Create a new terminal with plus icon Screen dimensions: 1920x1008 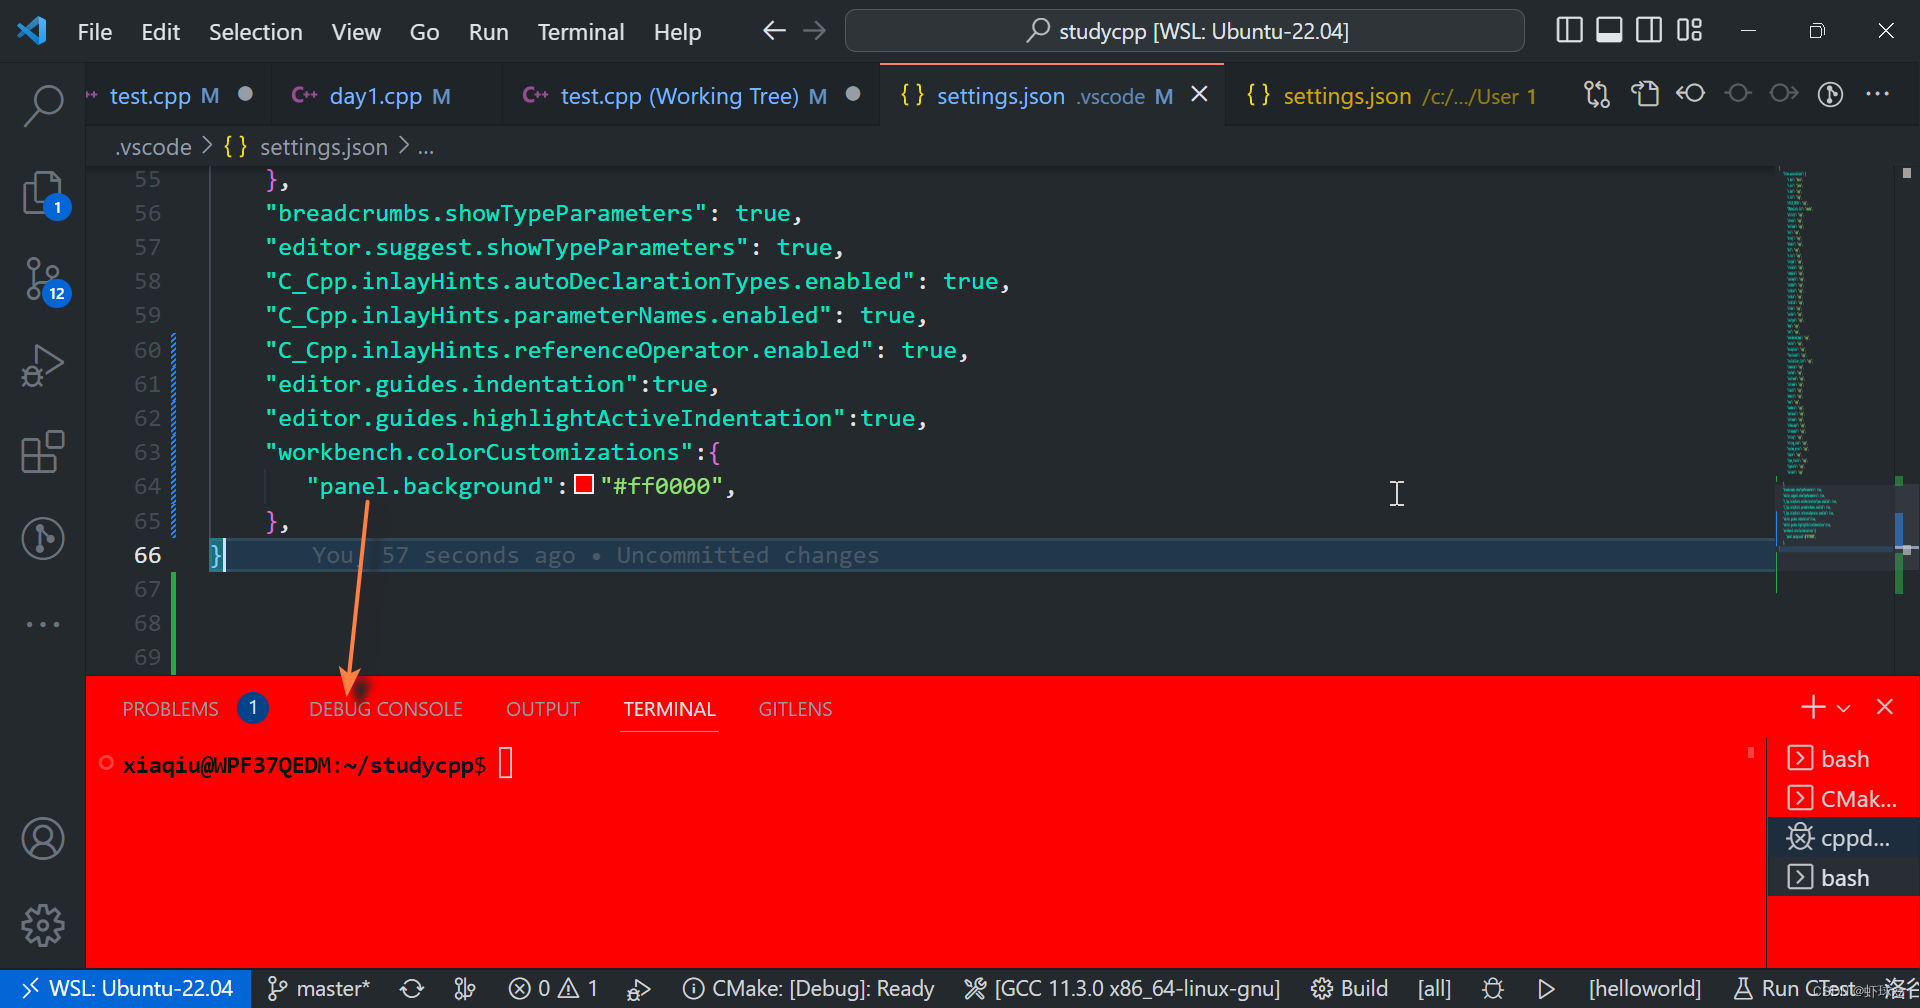point(1813,707)
